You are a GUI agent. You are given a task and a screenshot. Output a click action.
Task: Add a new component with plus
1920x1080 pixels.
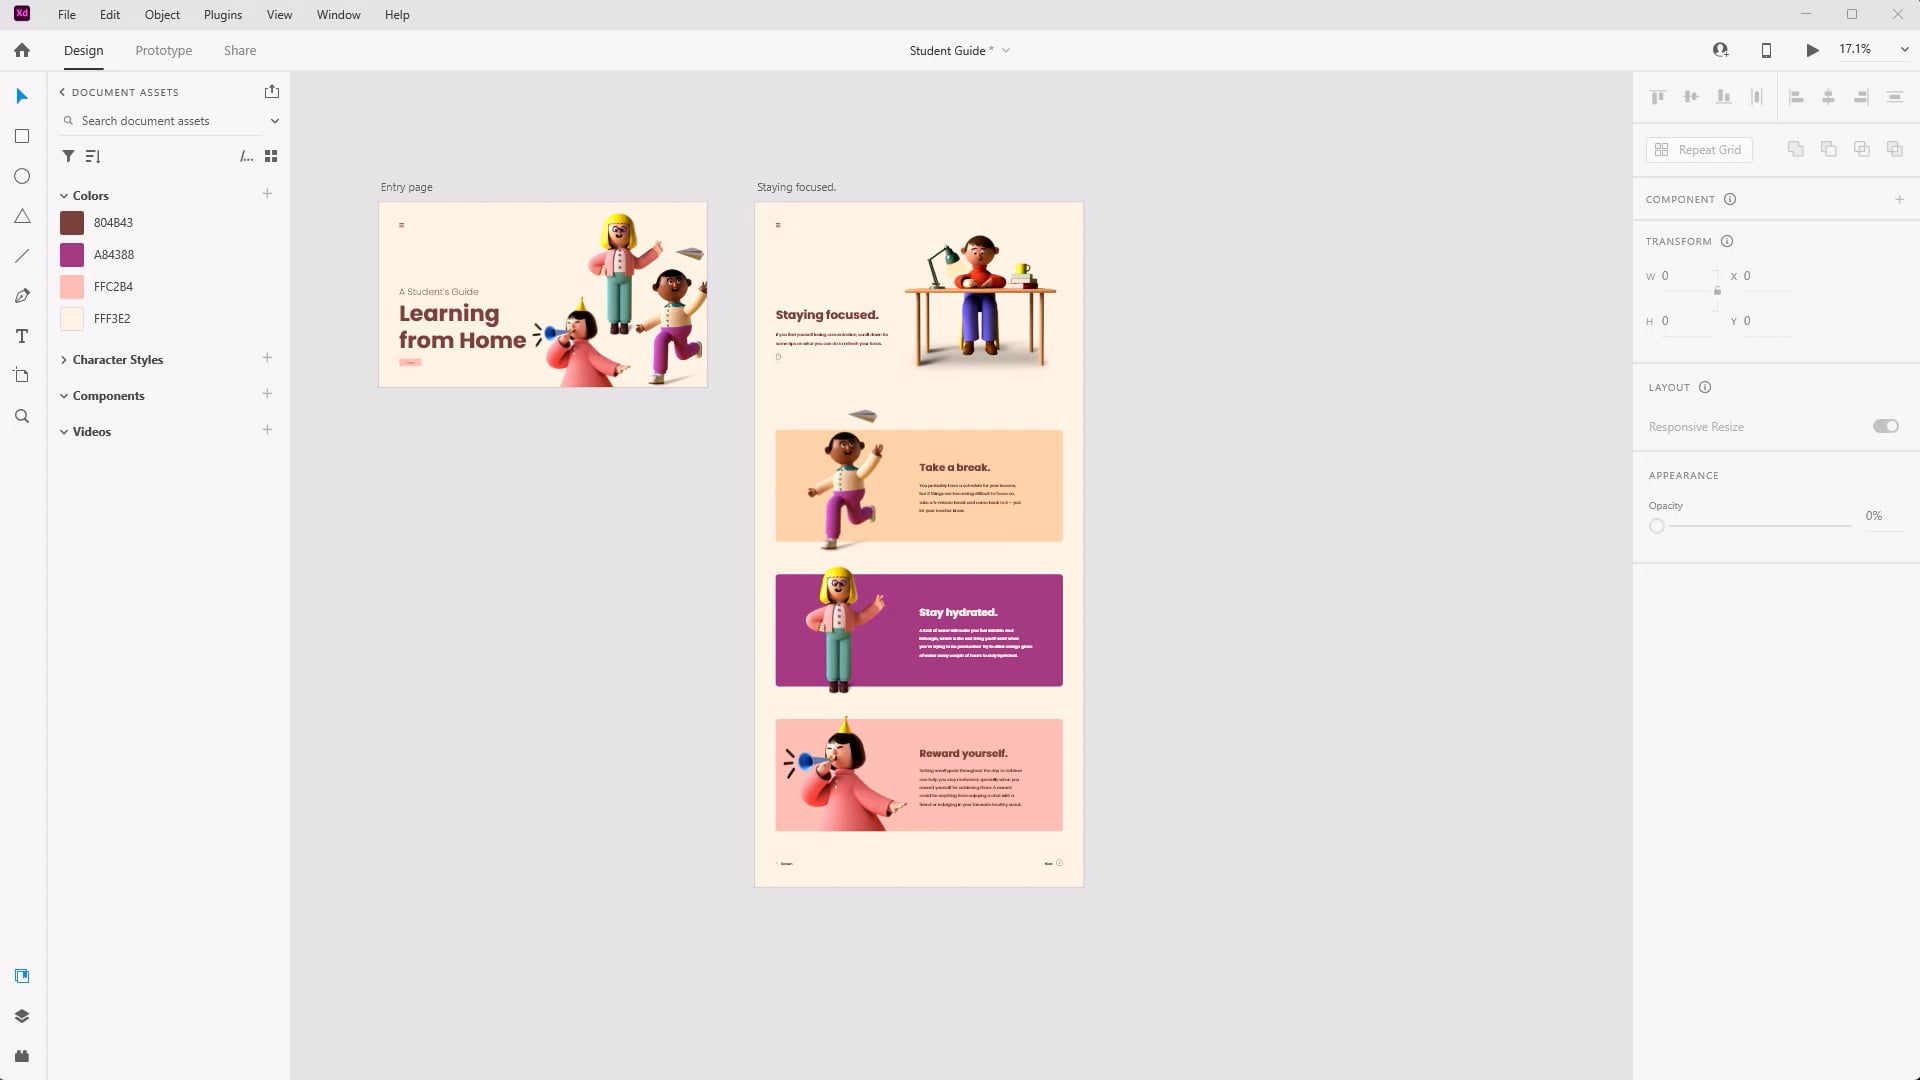click(x=267, y=394)
